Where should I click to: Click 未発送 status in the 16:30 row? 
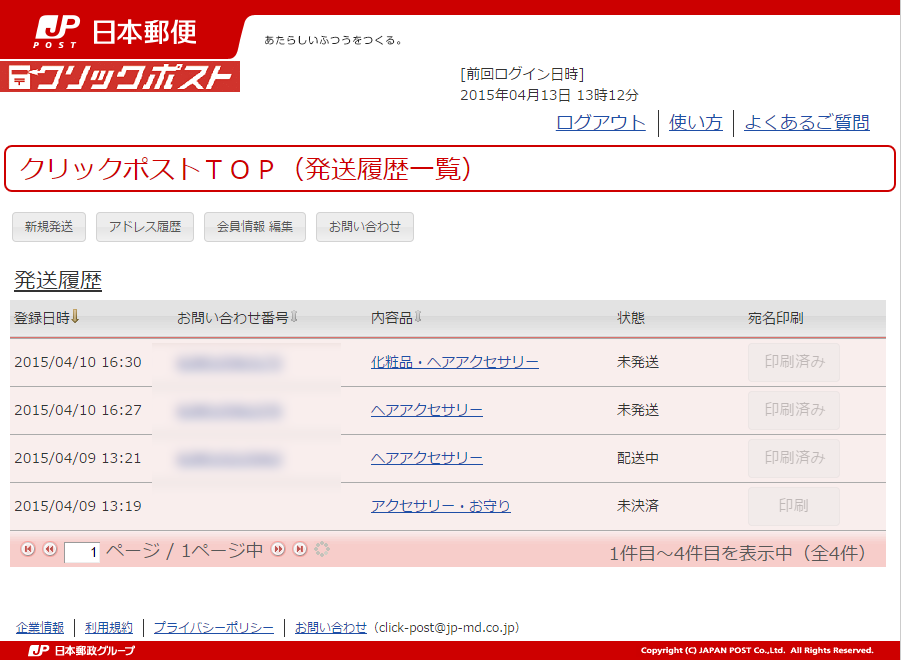click(638, 362)
